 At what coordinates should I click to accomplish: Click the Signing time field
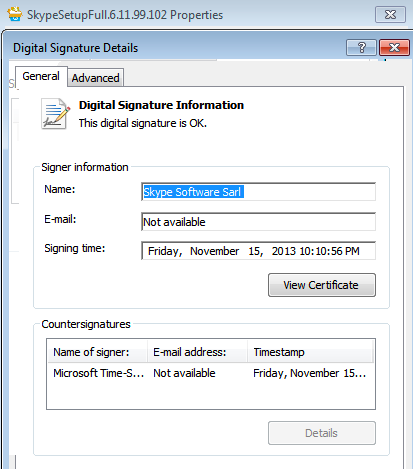[x=258, y=251]
